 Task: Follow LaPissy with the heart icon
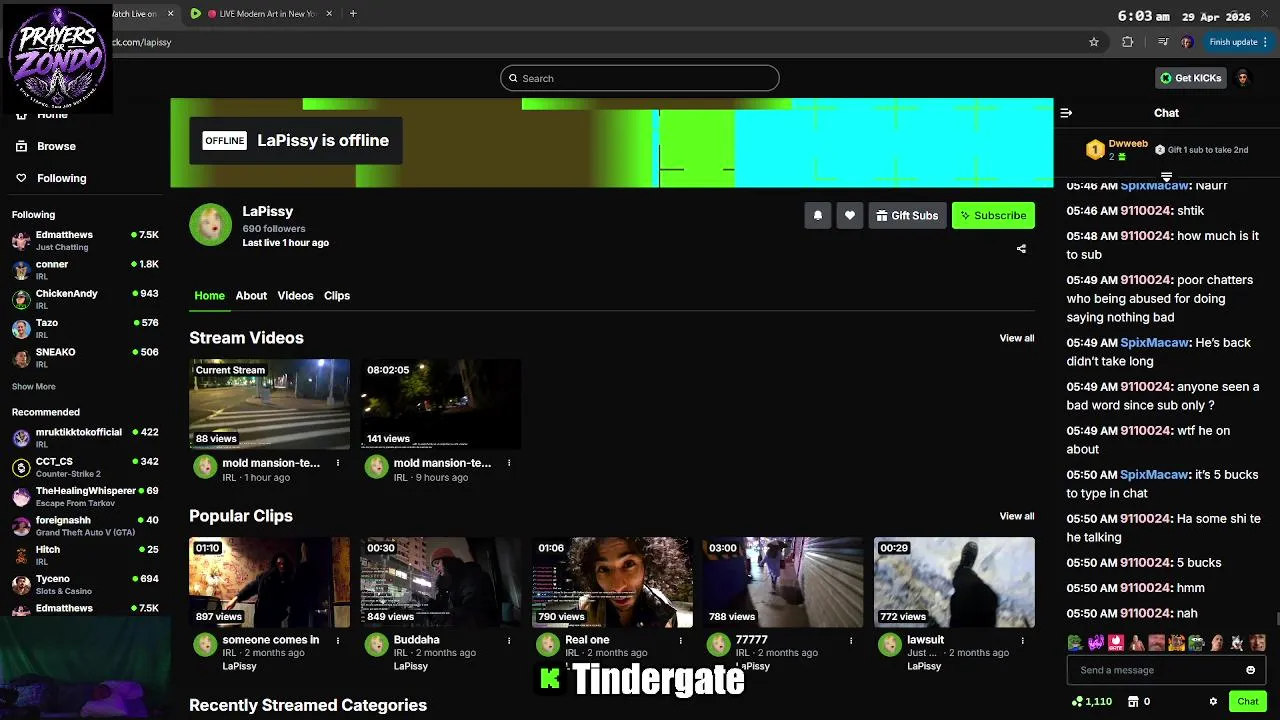point(850,215)
